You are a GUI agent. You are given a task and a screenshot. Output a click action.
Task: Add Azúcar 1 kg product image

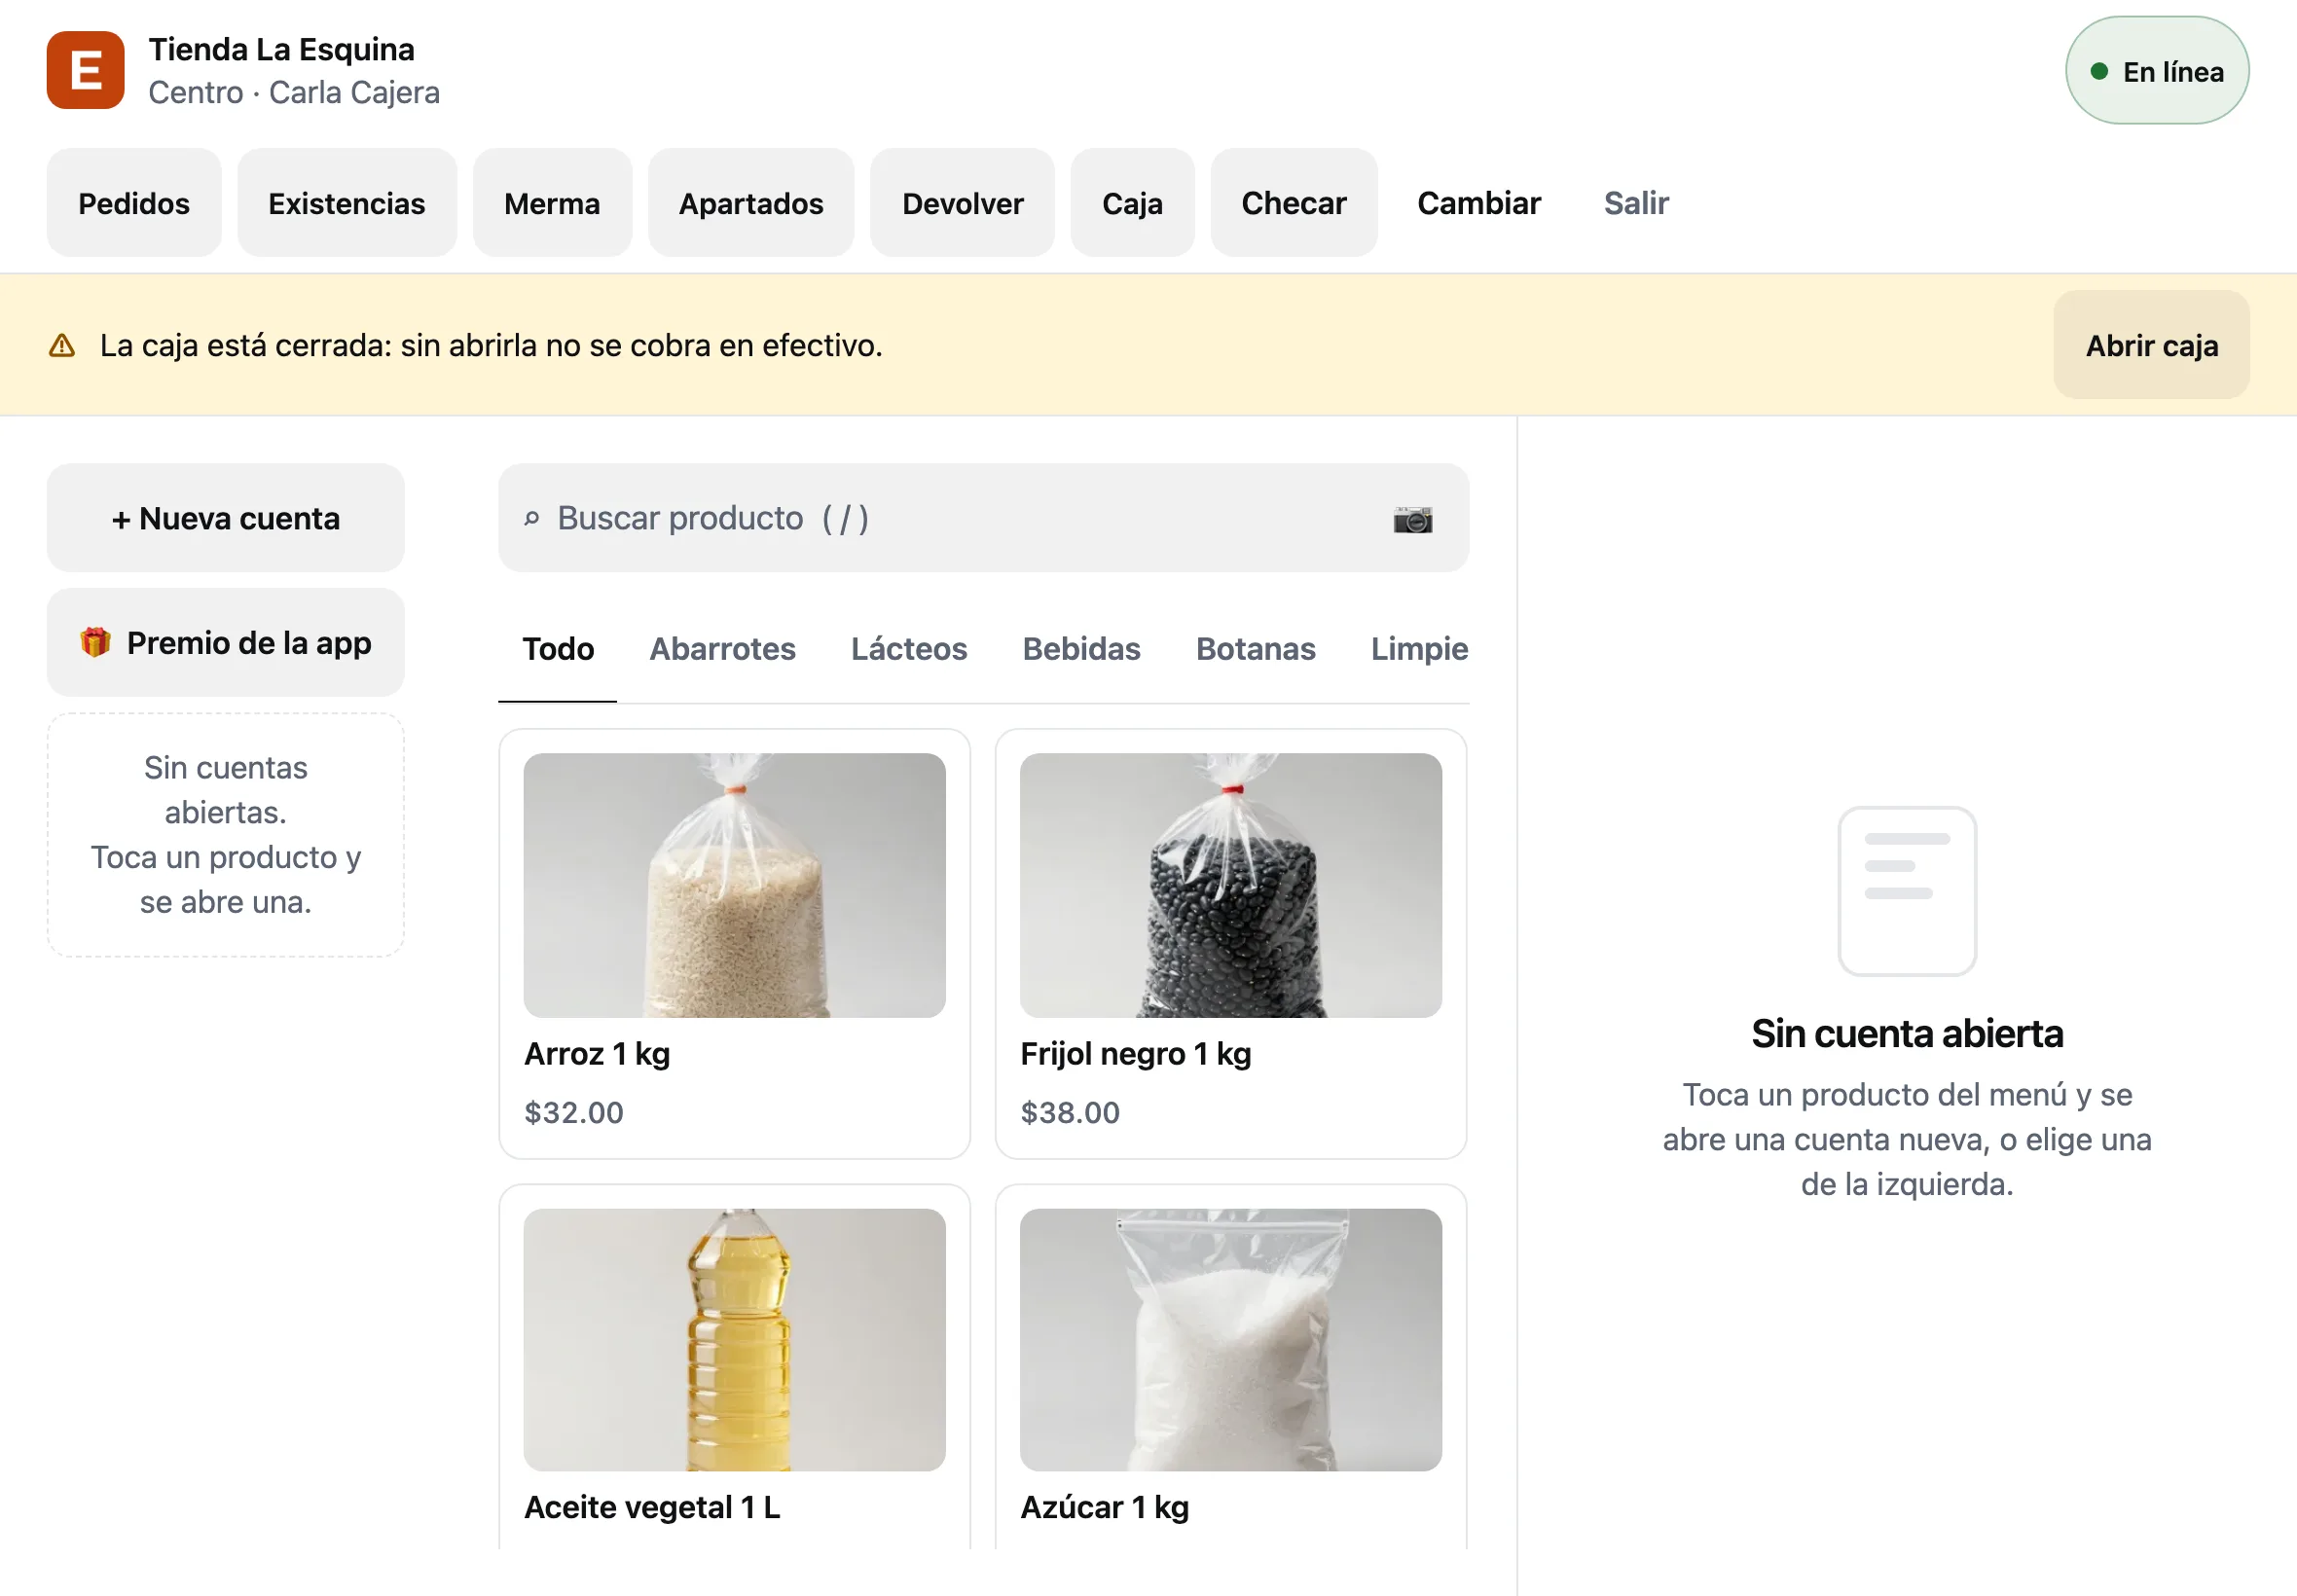point(1230,1340)
